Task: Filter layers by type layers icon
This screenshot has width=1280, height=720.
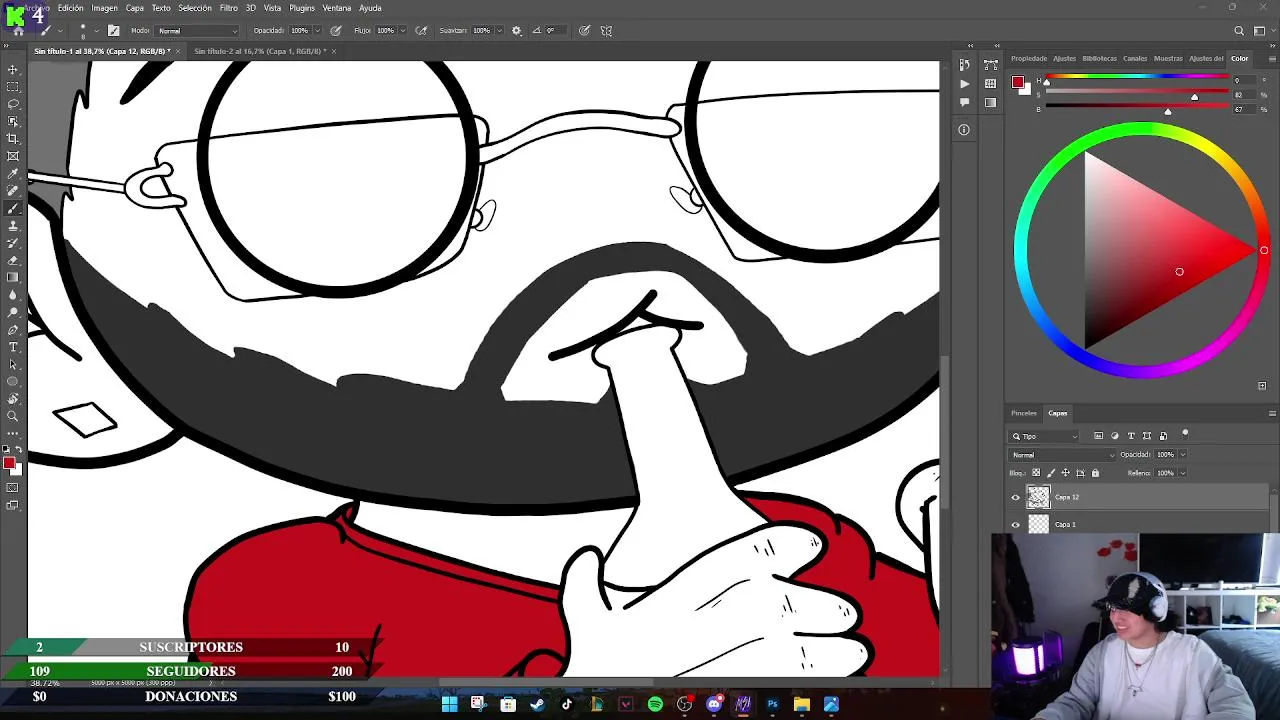Action: (1131, 436)
